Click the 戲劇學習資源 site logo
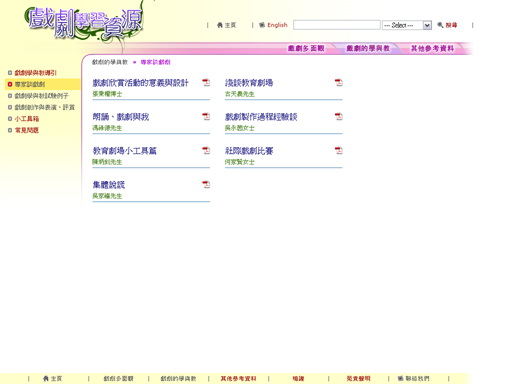The height and width of the screenshot is (384, 512). click(84, 23)
